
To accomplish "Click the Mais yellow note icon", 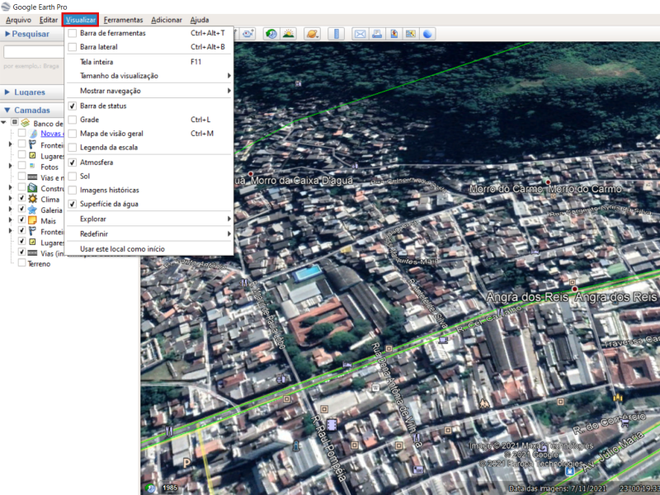I will tap(32, 221).
